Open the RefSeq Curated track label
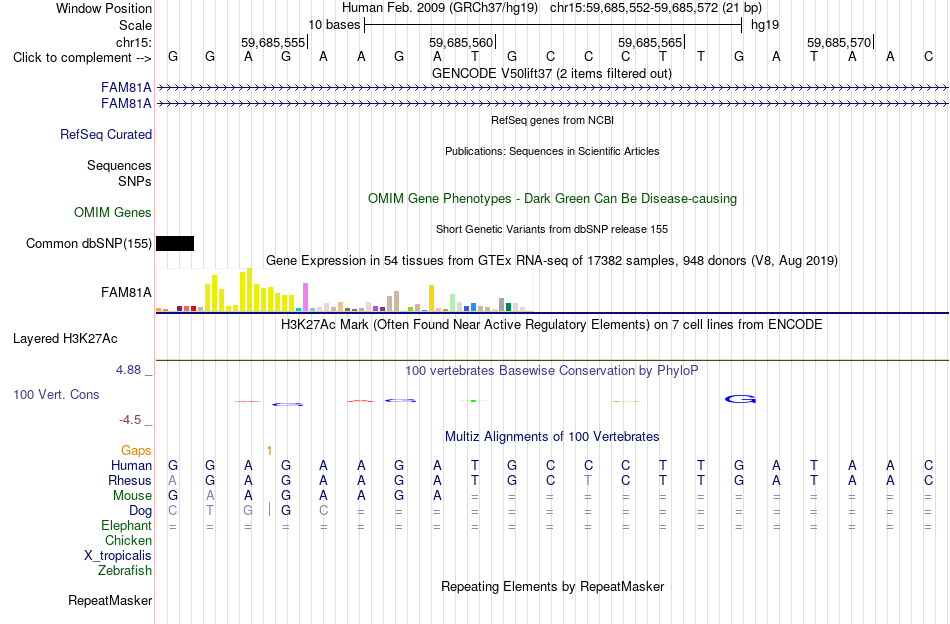Screen dimensions: 950x624 pyautogui.click(x=106, y=134)
